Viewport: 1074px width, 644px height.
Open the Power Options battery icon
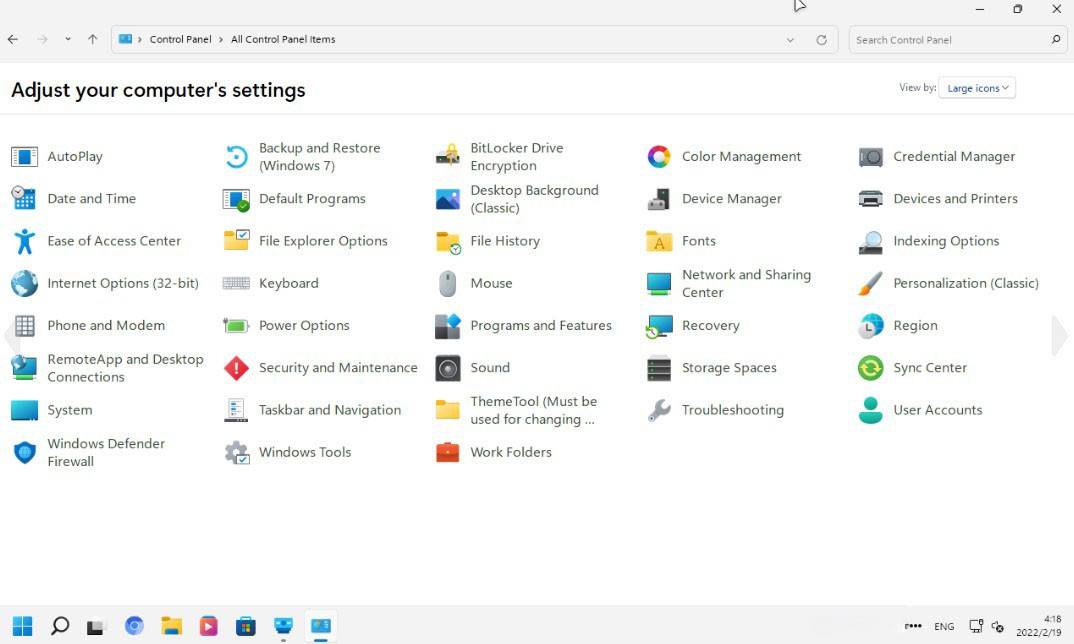click(236, 326)
